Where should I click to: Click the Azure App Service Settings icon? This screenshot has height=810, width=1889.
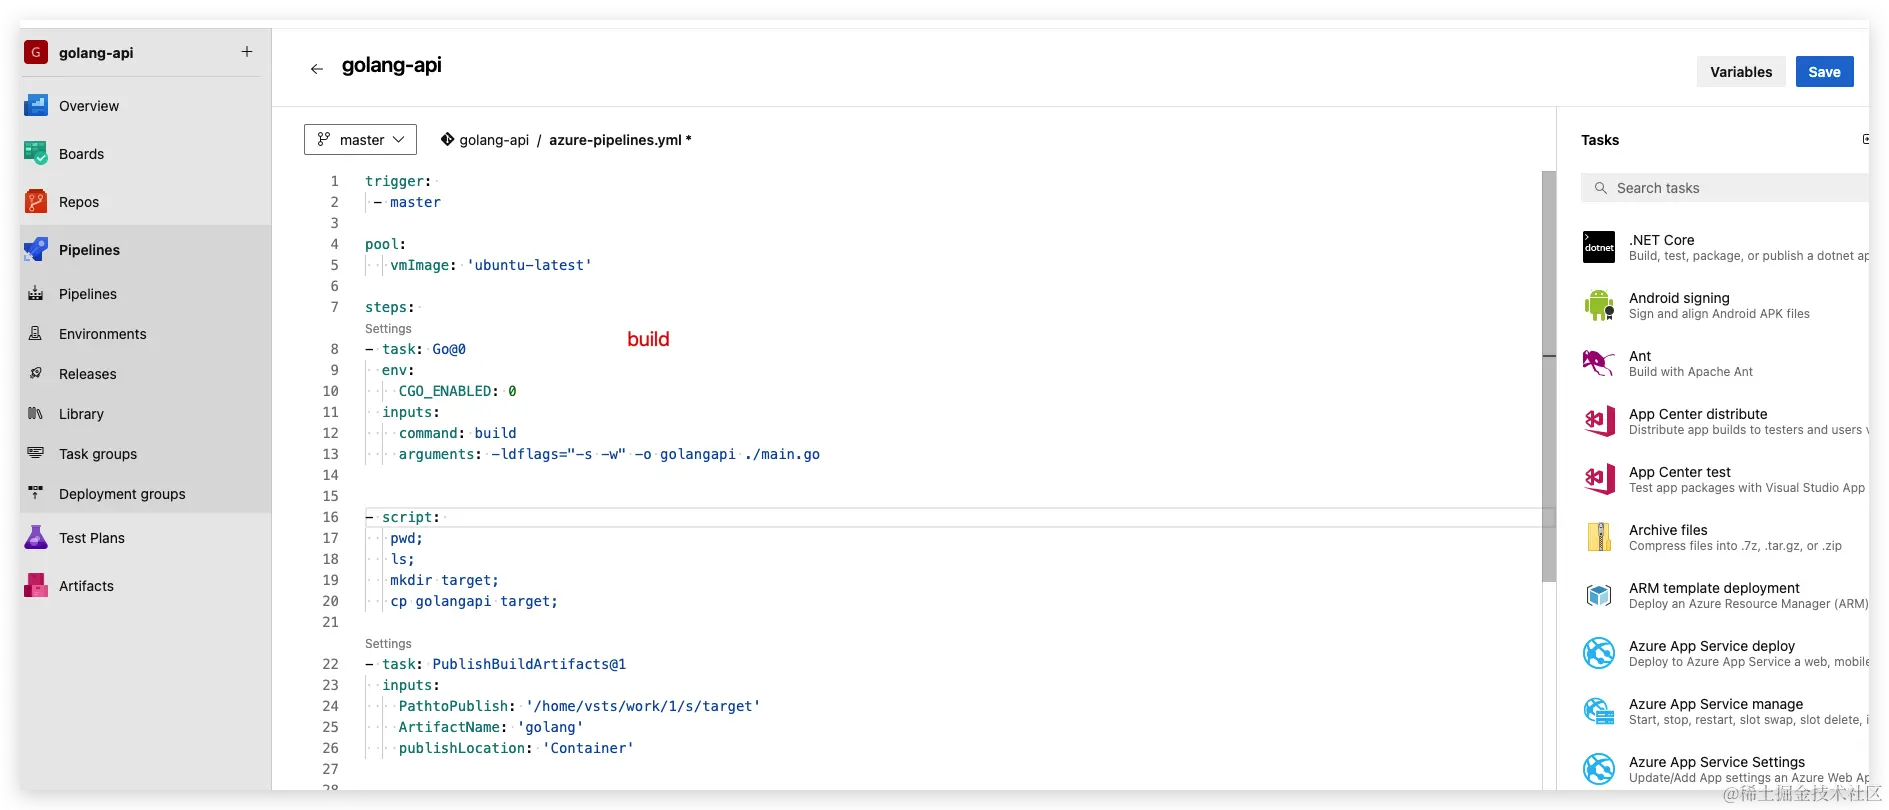point(1599,769)
